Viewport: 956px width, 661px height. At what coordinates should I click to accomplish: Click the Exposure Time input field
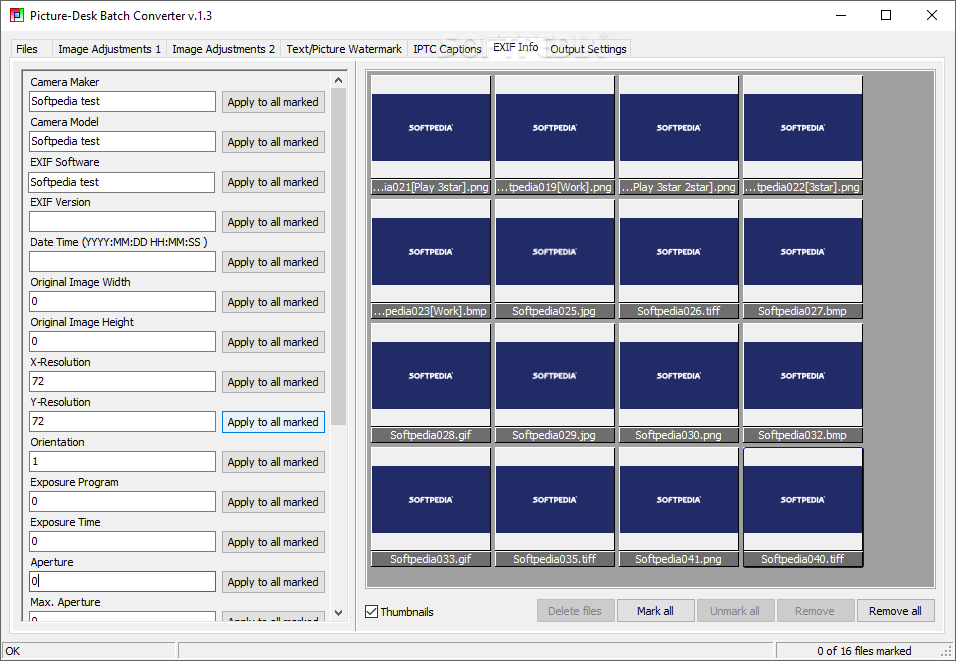point(122,541)
